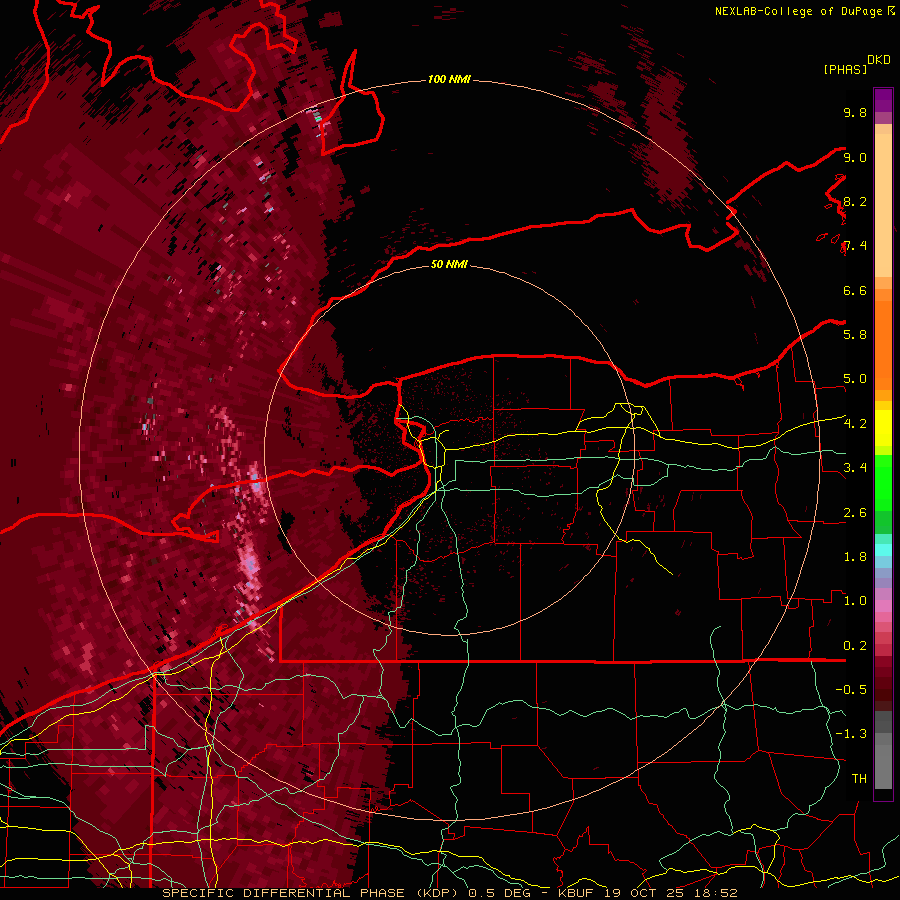This screenshot has height=900, width=900.
Task: Click the [PHAS] label above color bar
Action: click(x=845, y=69)
